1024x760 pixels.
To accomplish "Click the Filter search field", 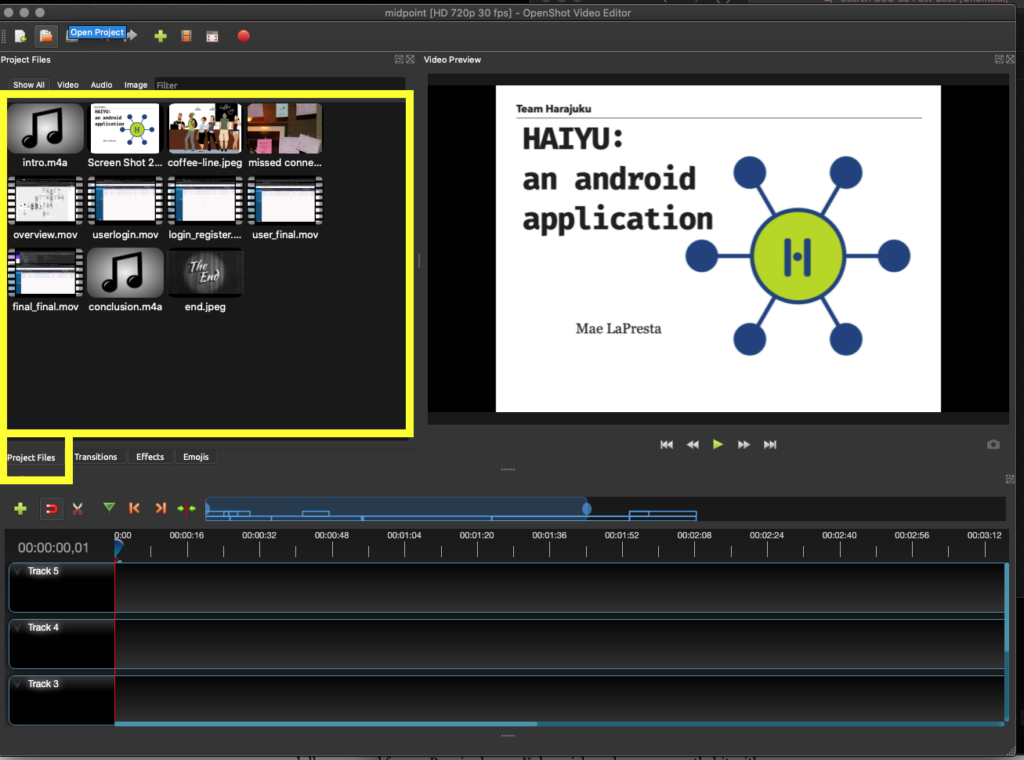I will 280,85.
